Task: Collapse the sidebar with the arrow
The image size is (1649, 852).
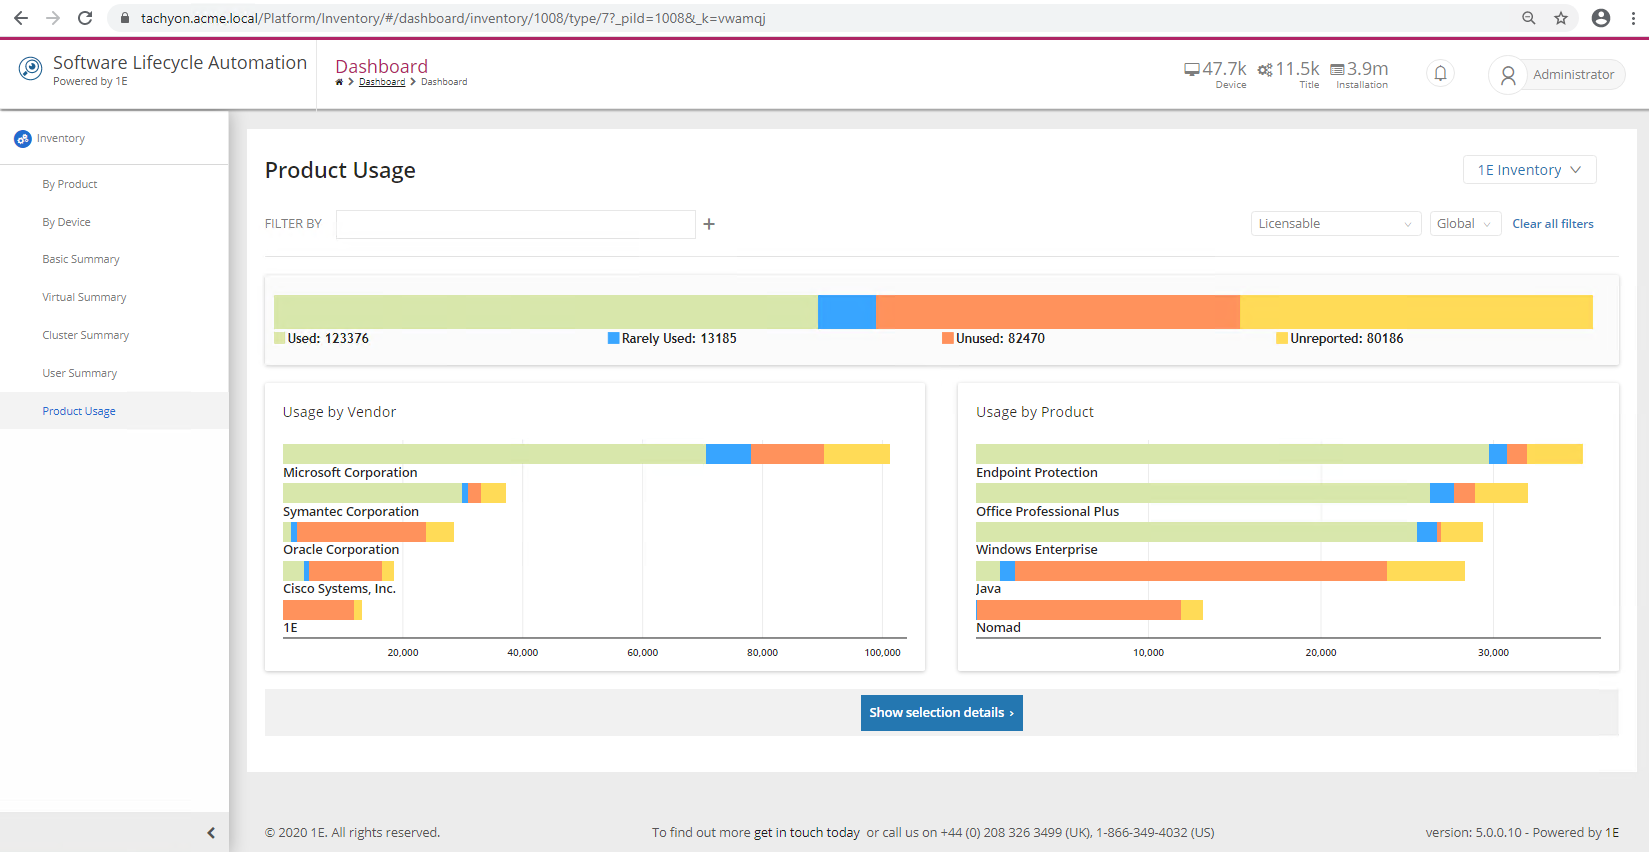Action: (211, 833)
